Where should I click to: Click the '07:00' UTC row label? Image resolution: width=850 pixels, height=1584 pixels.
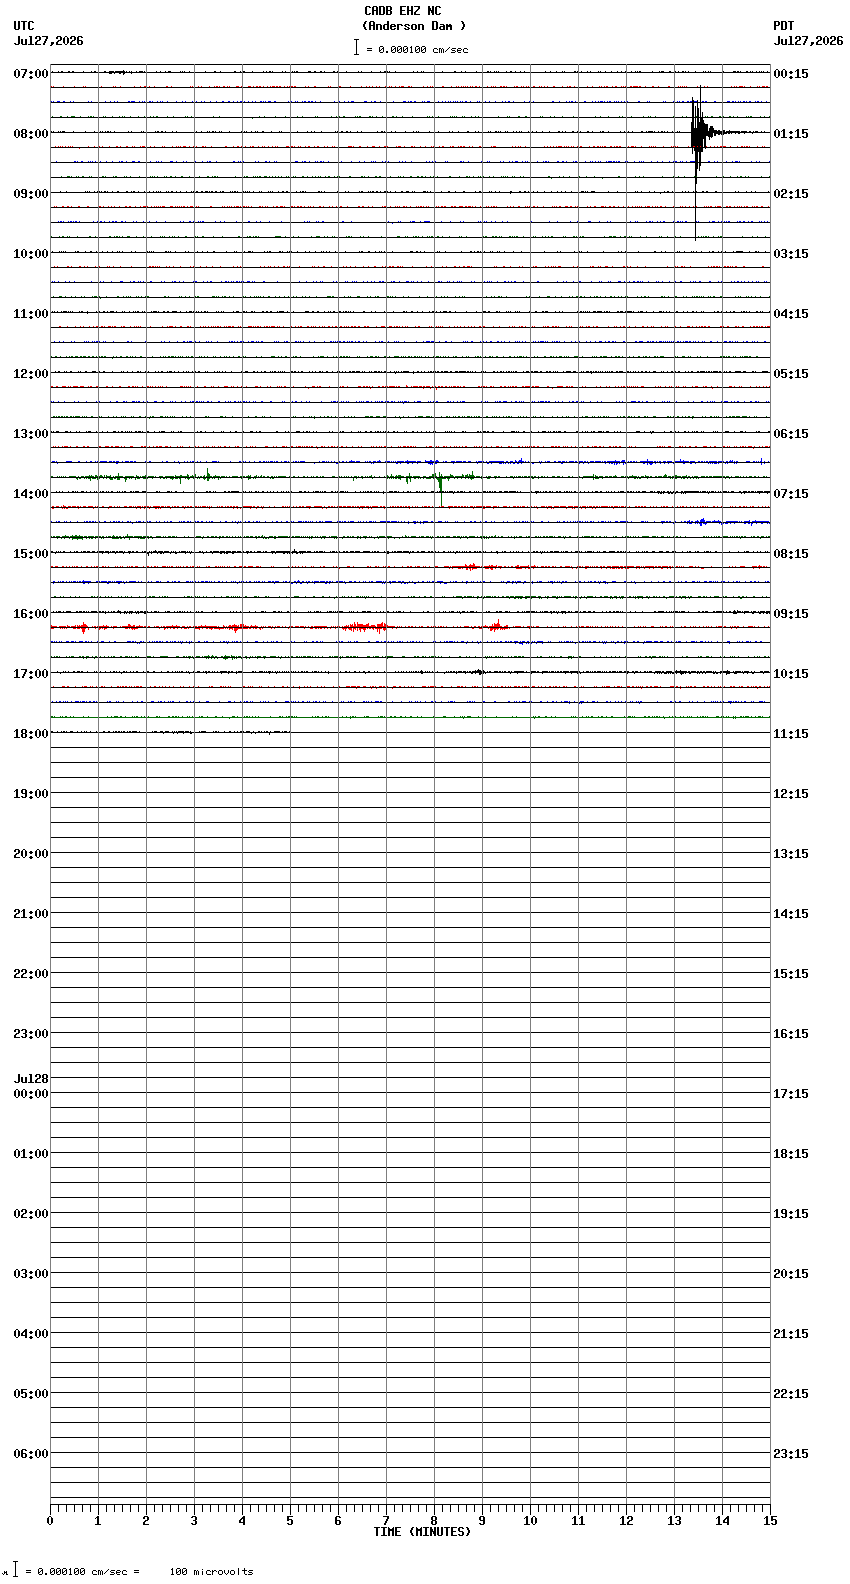[31, 74]
